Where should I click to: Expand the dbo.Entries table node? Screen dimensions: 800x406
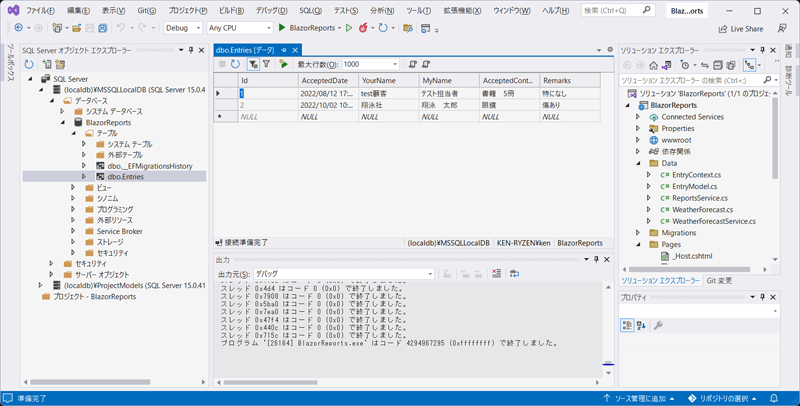pos(84,176)
